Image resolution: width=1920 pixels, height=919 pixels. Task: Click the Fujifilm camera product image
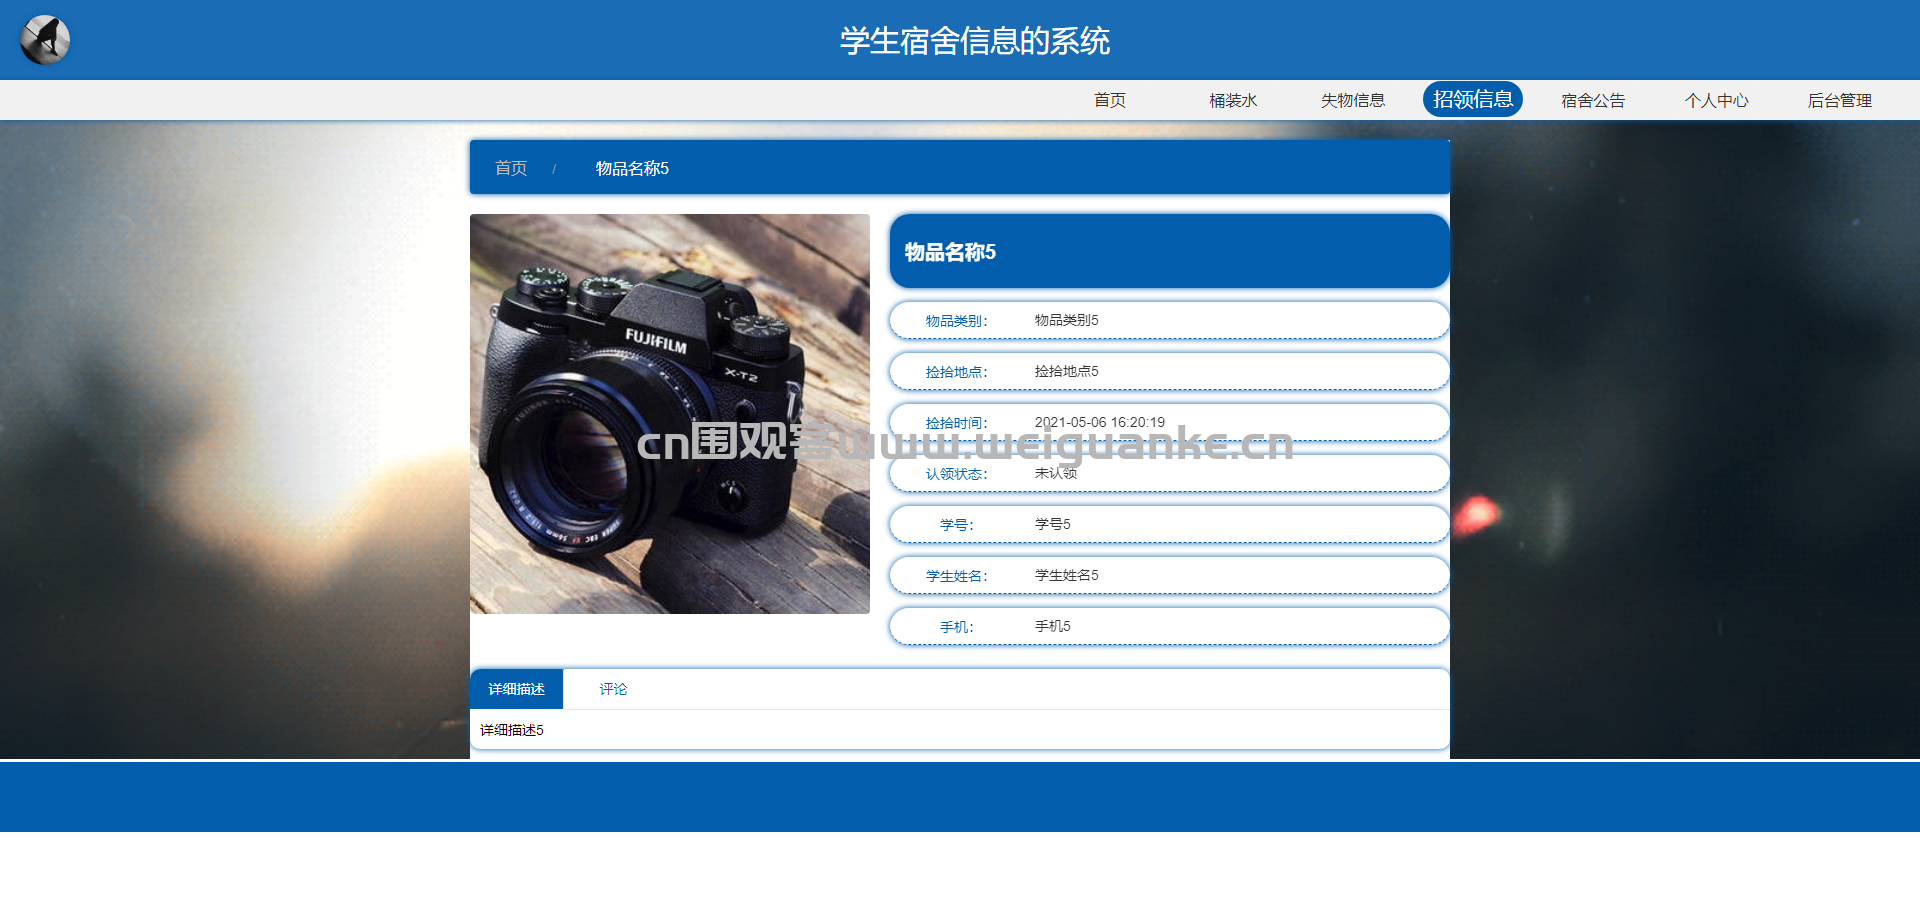(x=669, y=413)
